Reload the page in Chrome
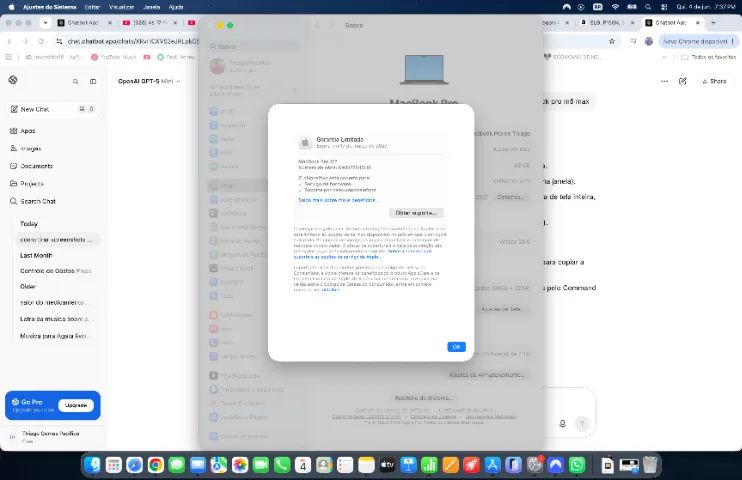This screenshot has height=480, width=742. coord(41,42)
